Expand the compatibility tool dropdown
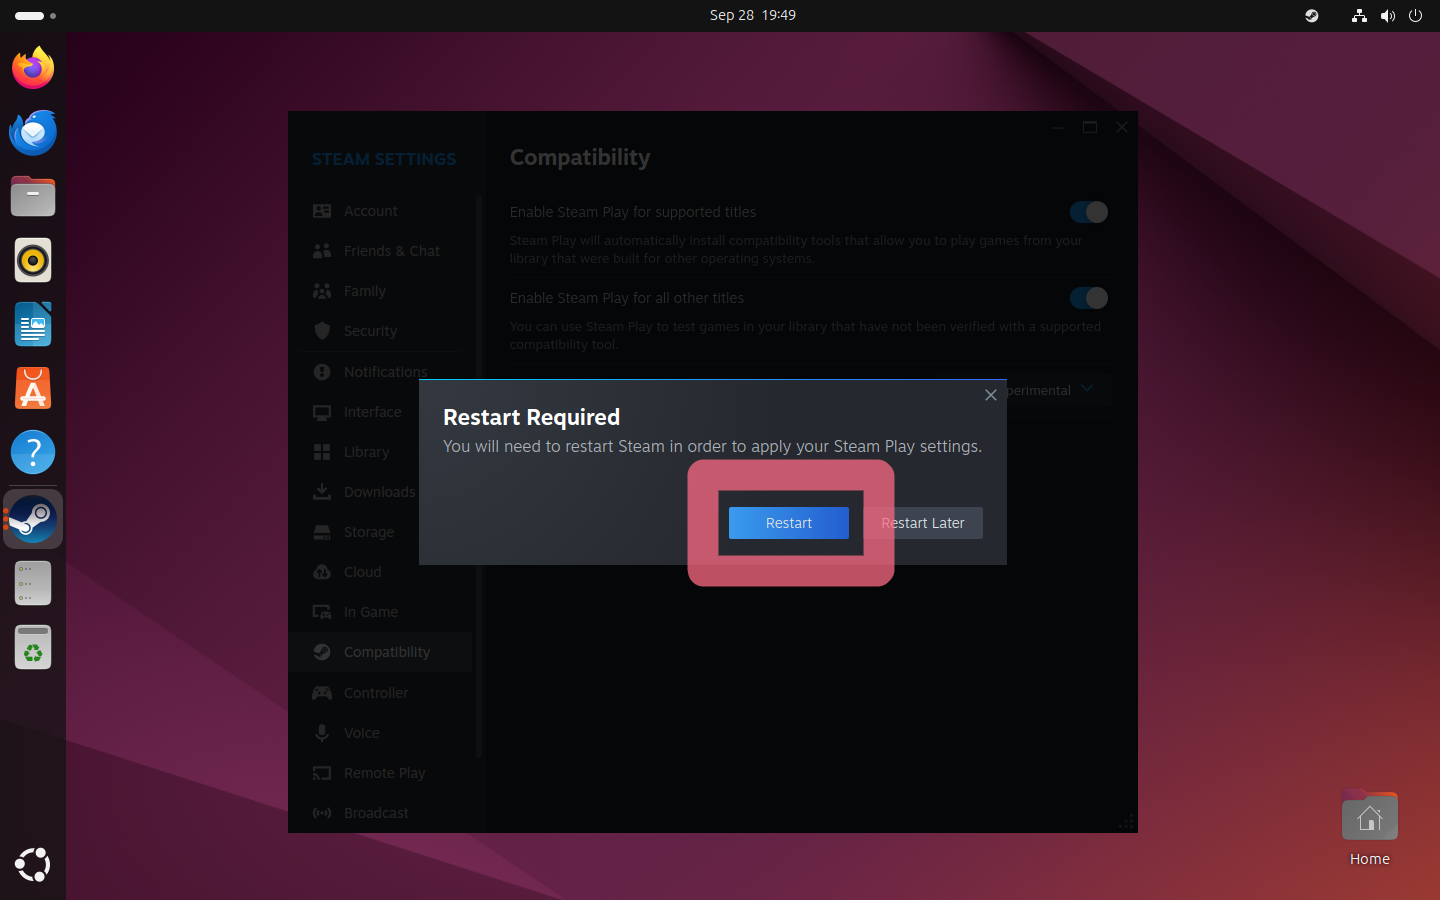1440x900 pixels. point(1086,390)
